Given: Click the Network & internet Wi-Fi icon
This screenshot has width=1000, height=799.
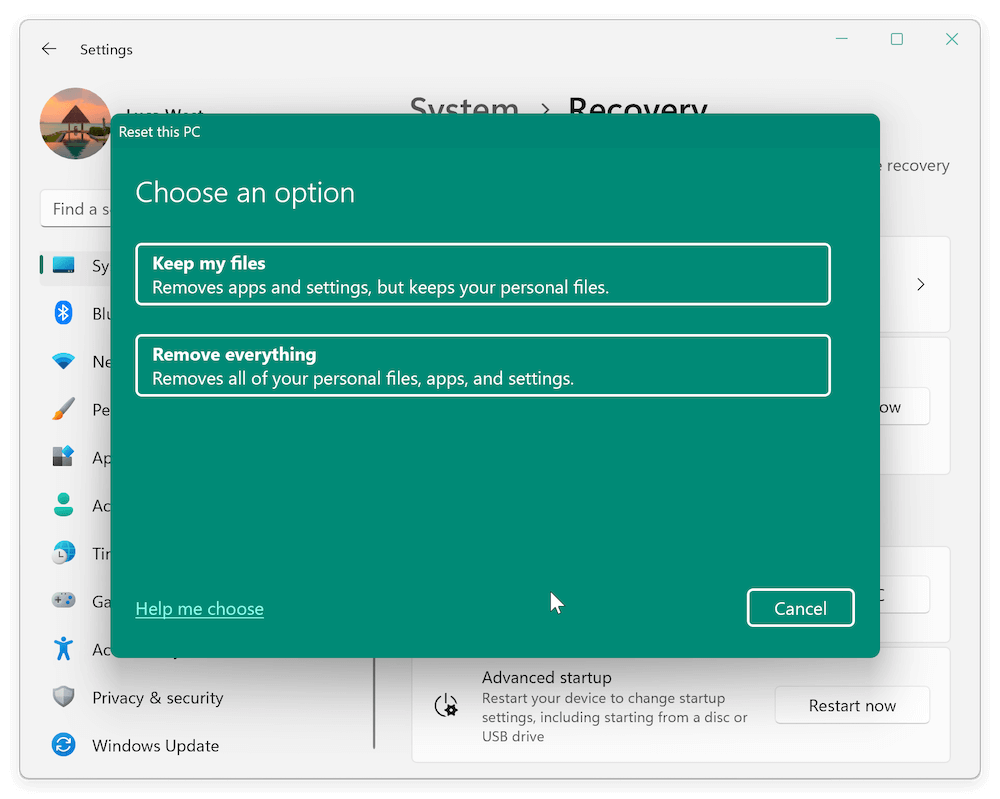Looking at the screenshot, I should pos(63,361).
